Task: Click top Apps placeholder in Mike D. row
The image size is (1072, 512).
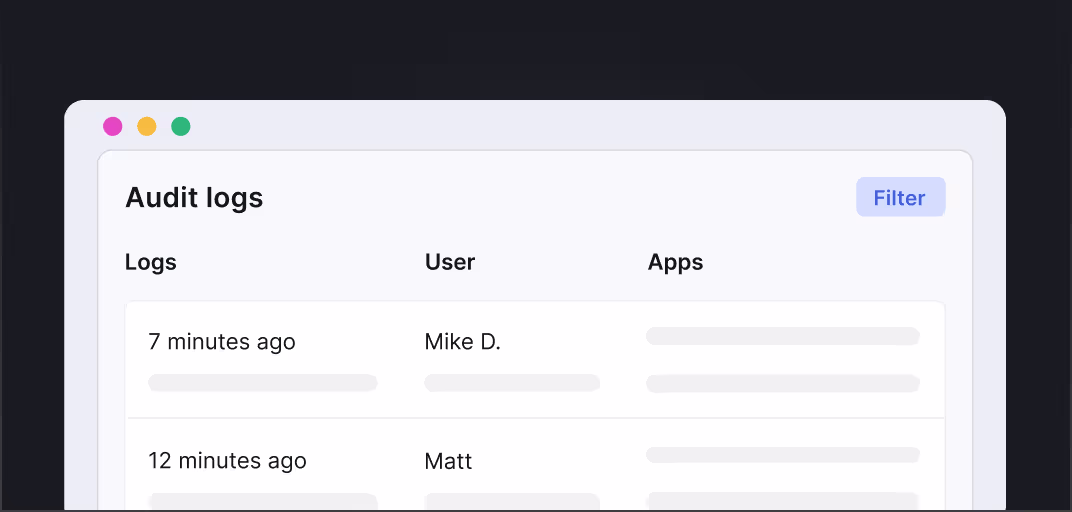Action: pos(783,336)
